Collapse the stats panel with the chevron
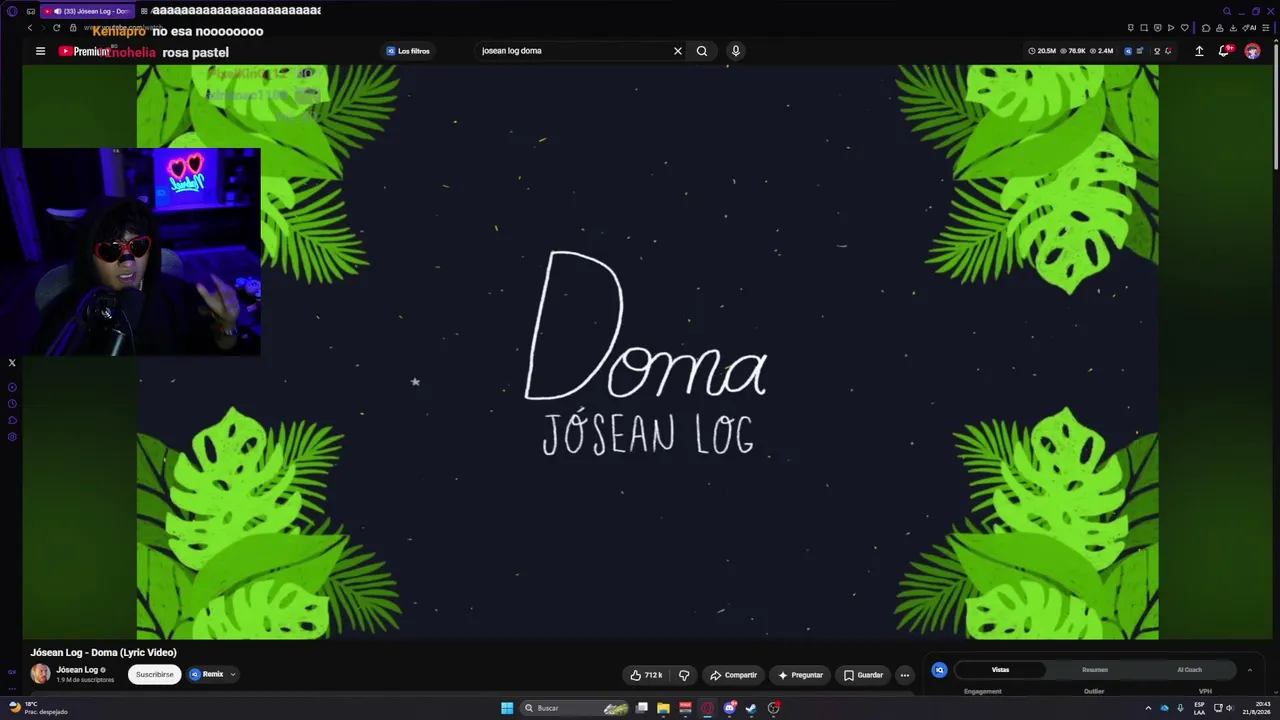Viewport: 1280px width, 720px height. [x=1249, y=670]
